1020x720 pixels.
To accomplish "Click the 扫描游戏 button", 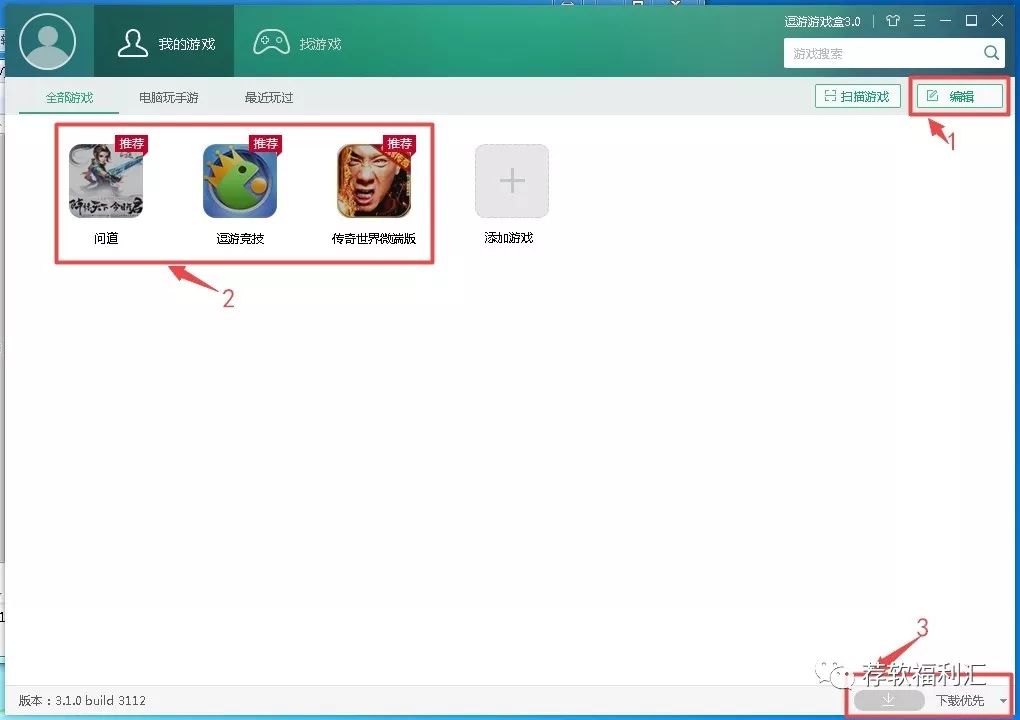I will pos(856,95).
